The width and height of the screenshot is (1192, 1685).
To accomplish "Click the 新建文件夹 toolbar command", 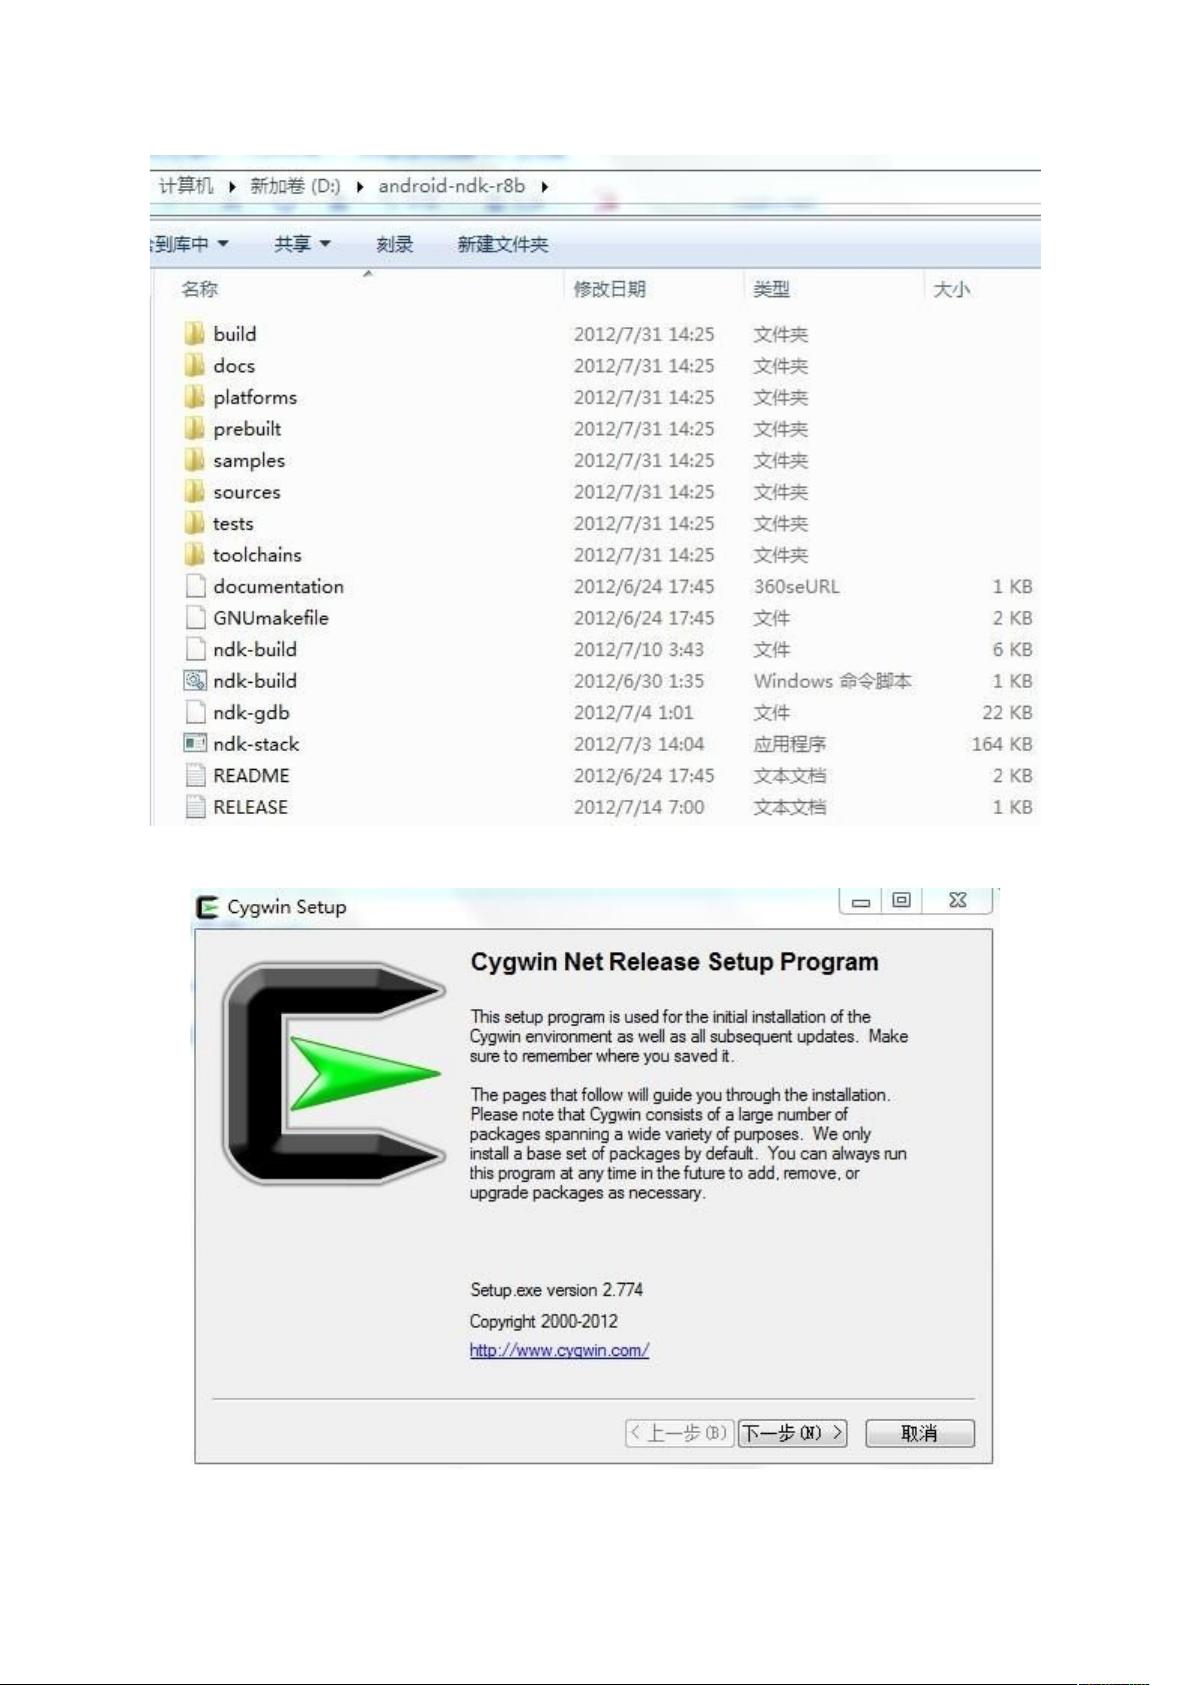I will pyautogui.click(x=503, y=244).
